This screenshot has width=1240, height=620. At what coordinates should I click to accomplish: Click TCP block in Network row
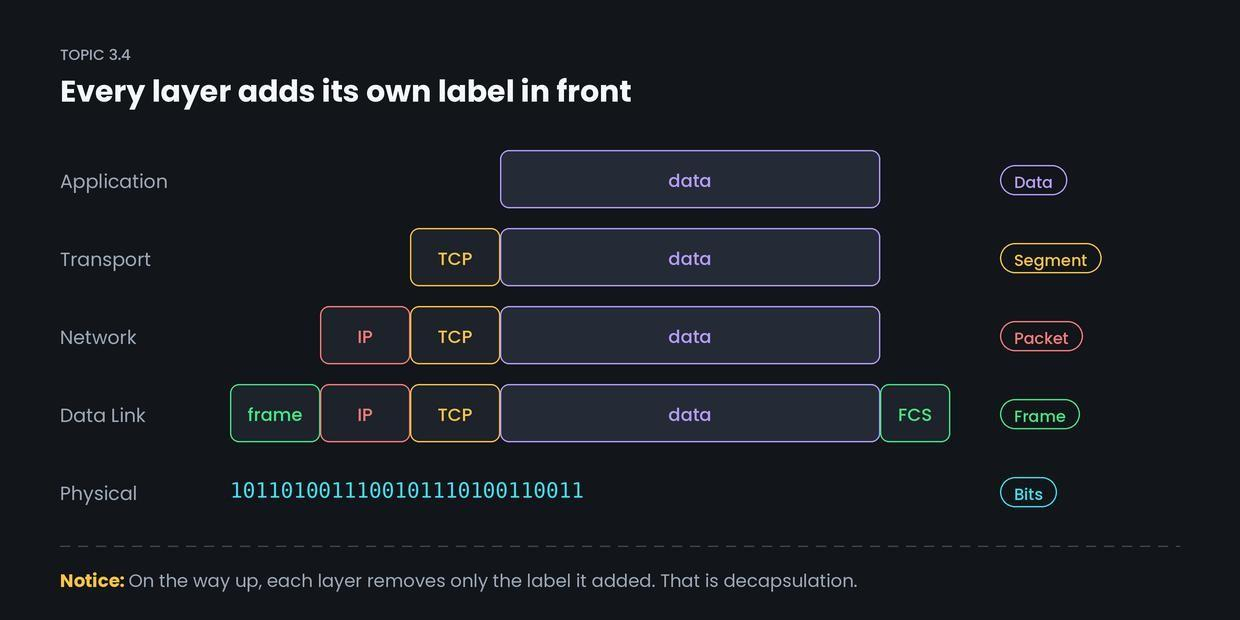(x=455, y=336)
